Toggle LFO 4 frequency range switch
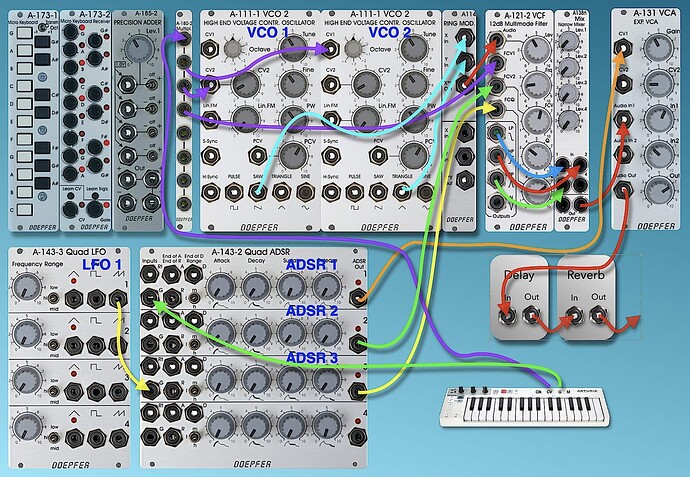The height and width of the screenshot is (477, 690). tap(53, 437)
